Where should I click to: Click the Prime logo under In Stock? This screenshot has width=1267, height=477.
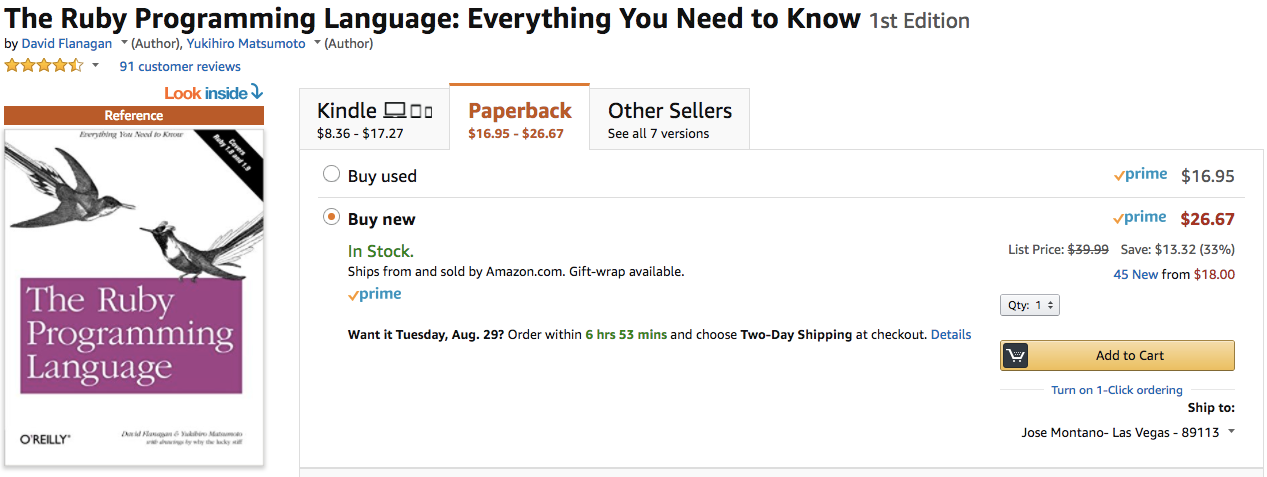pyautogui.click(x=375, y=294)
